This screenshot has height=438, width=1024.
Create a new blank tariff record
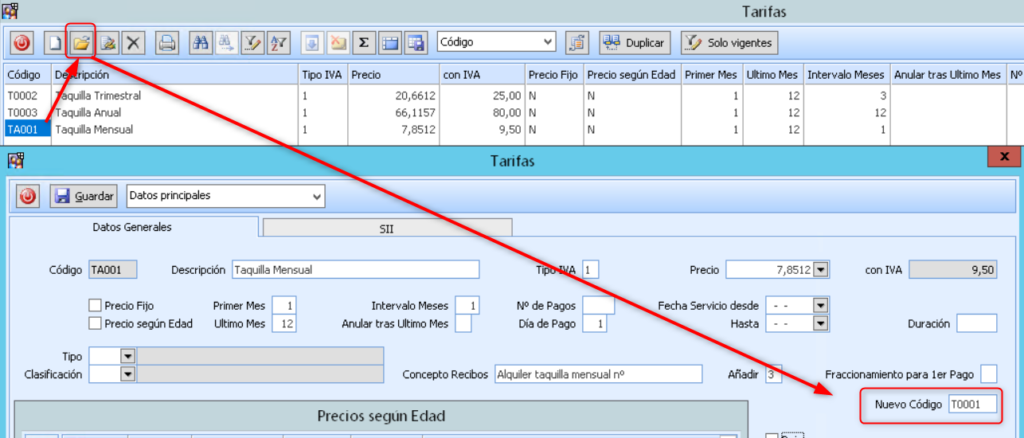click(55, 43)
